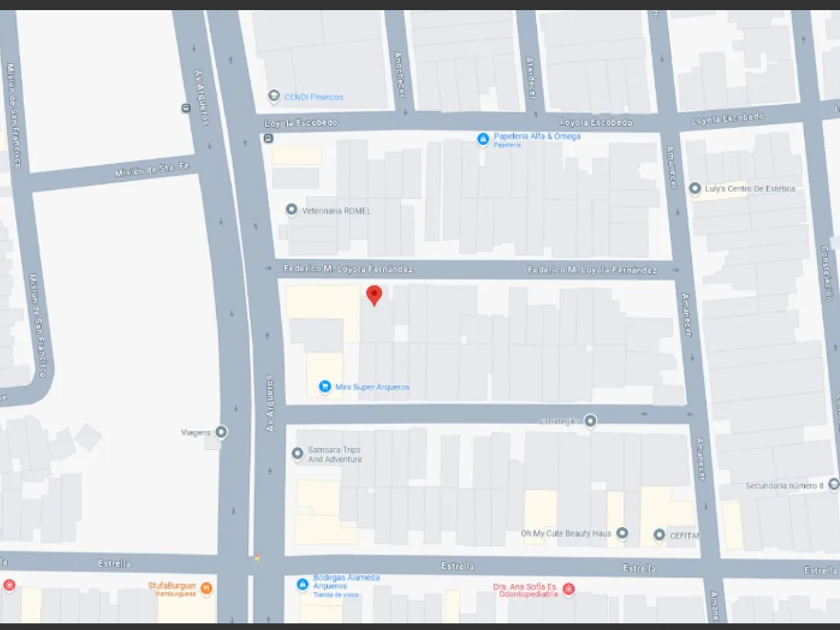Select the Dra. Ana Sofia odontopediatría icon

pyautogui.click(x=568, y=589)
